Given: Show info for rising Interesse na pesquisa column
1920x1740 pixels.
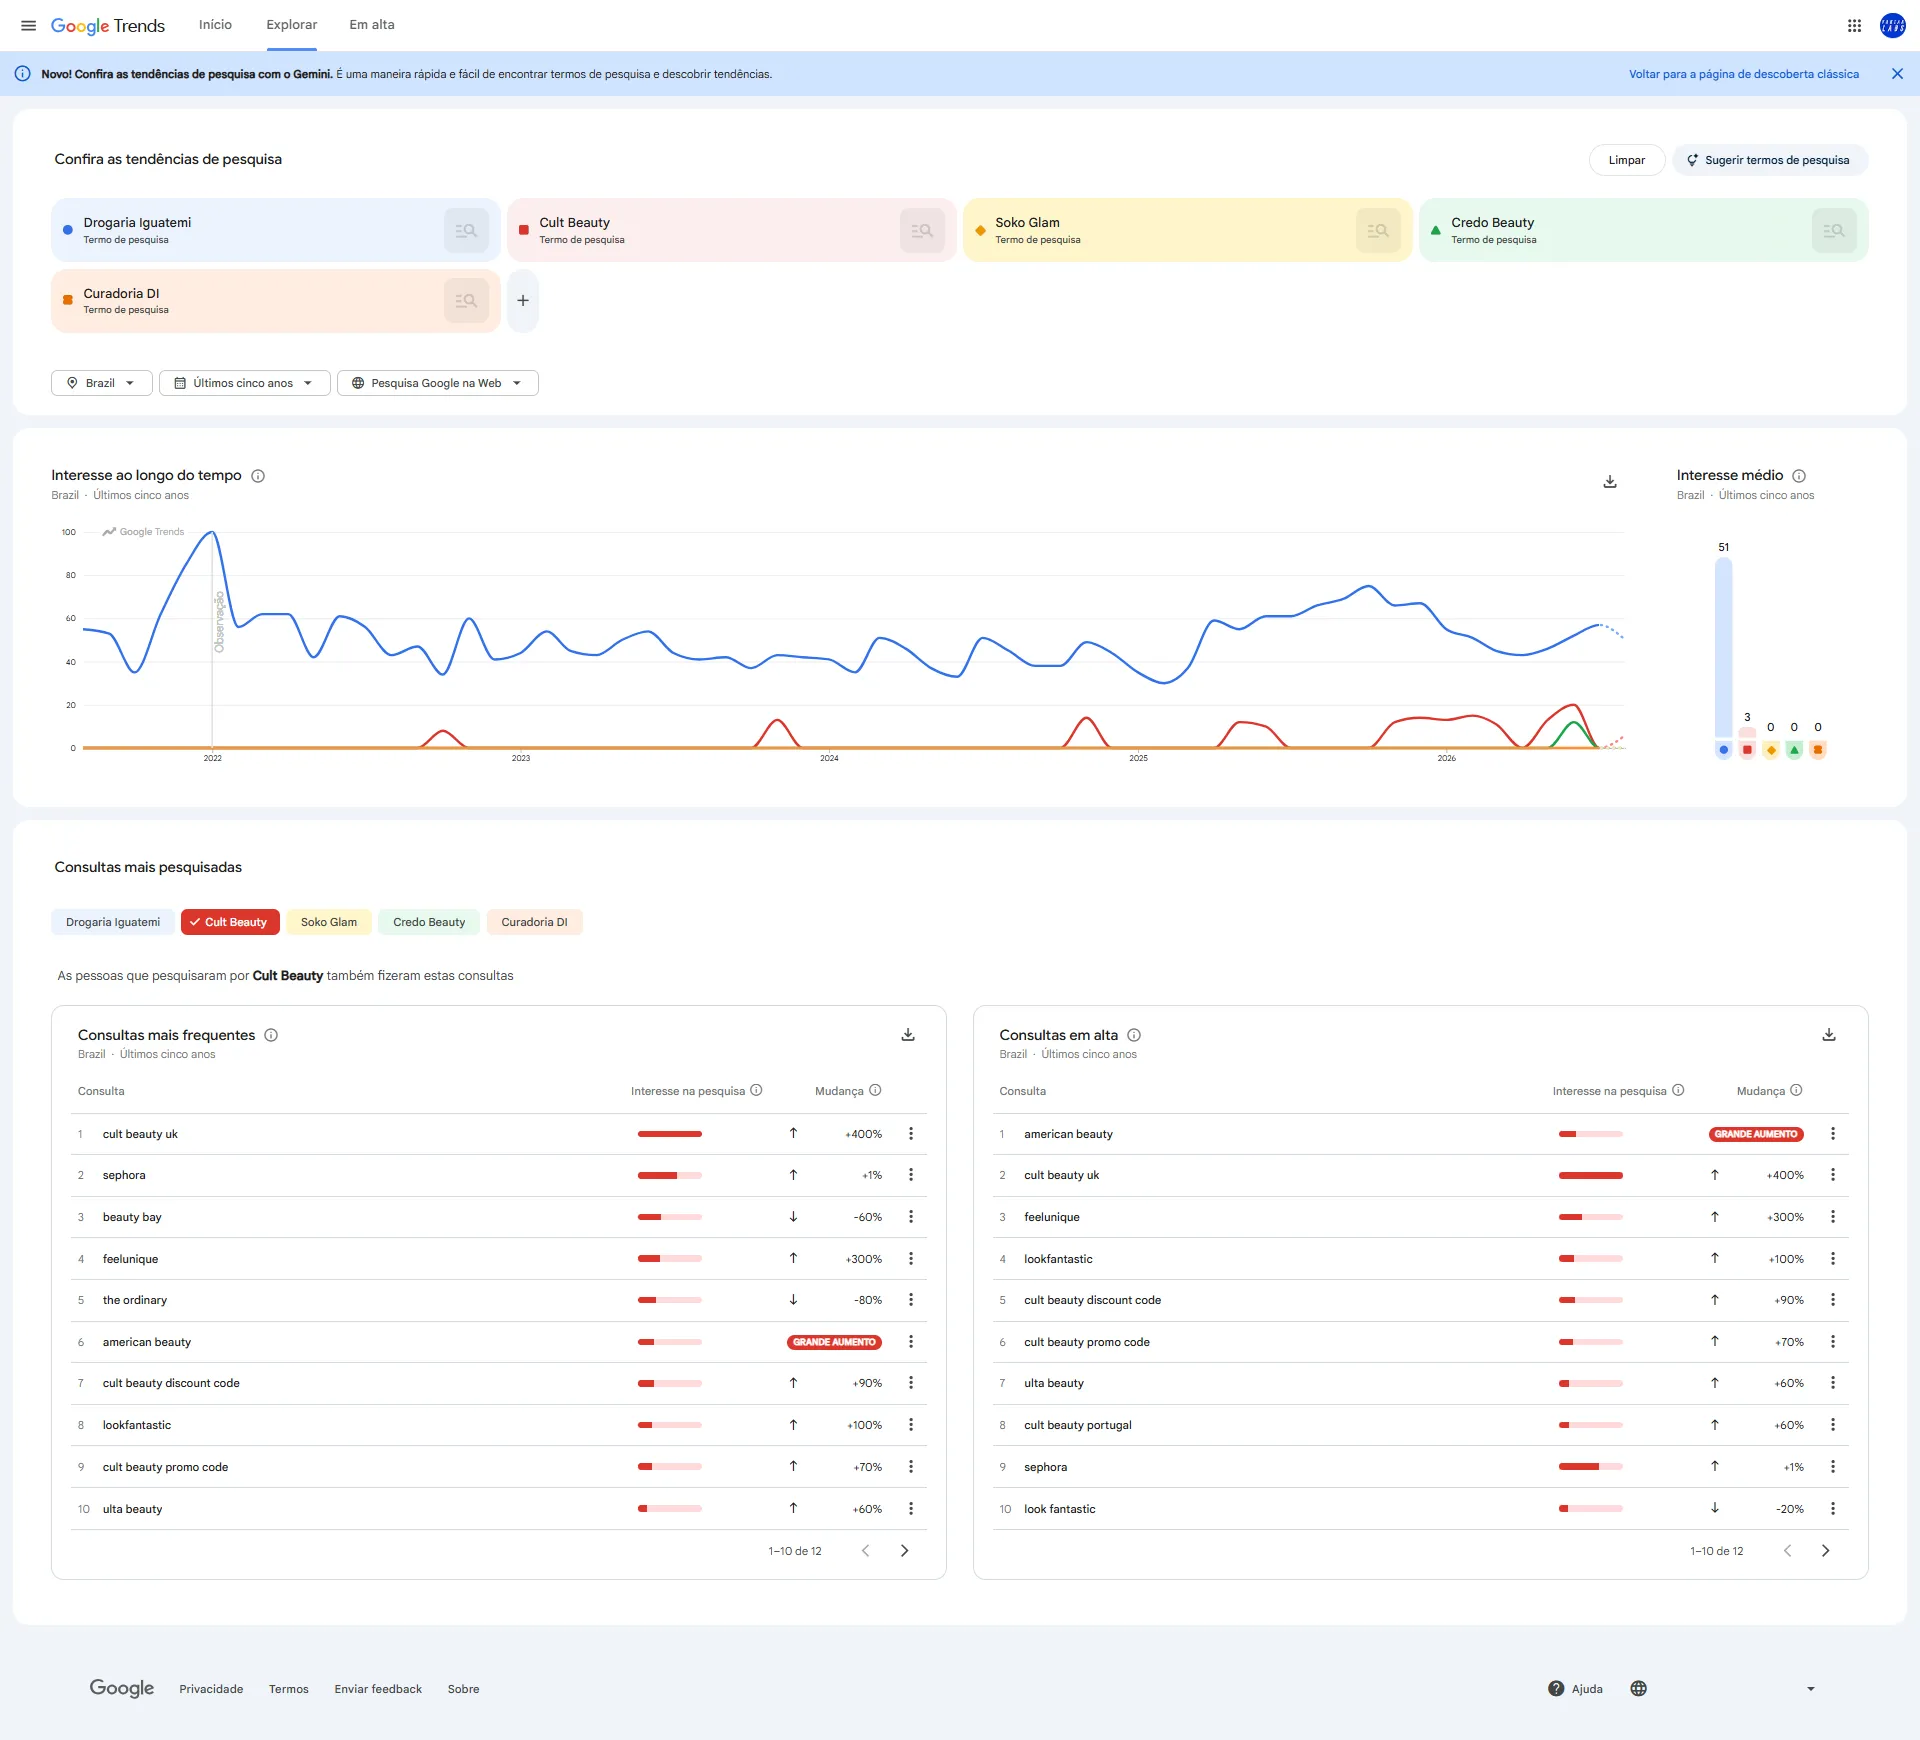Looking at the screenshot, I should click(x=1678, y=1090).
